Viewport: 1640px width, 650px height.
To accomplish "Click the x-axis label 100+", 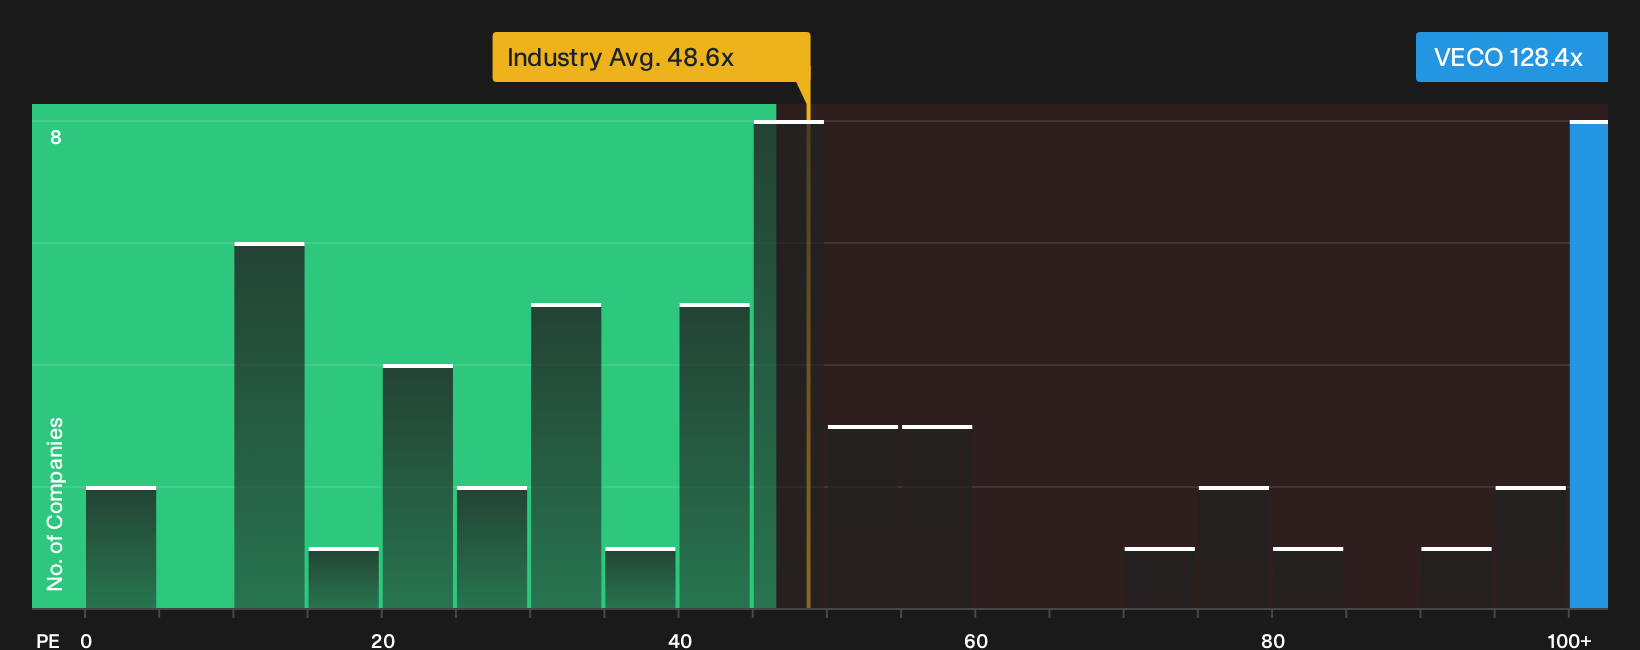I will coord(1569,640).
